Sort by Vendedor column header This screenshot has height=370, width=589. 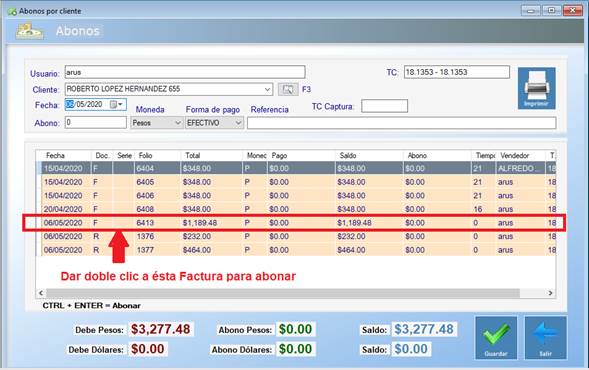(515, 156)
